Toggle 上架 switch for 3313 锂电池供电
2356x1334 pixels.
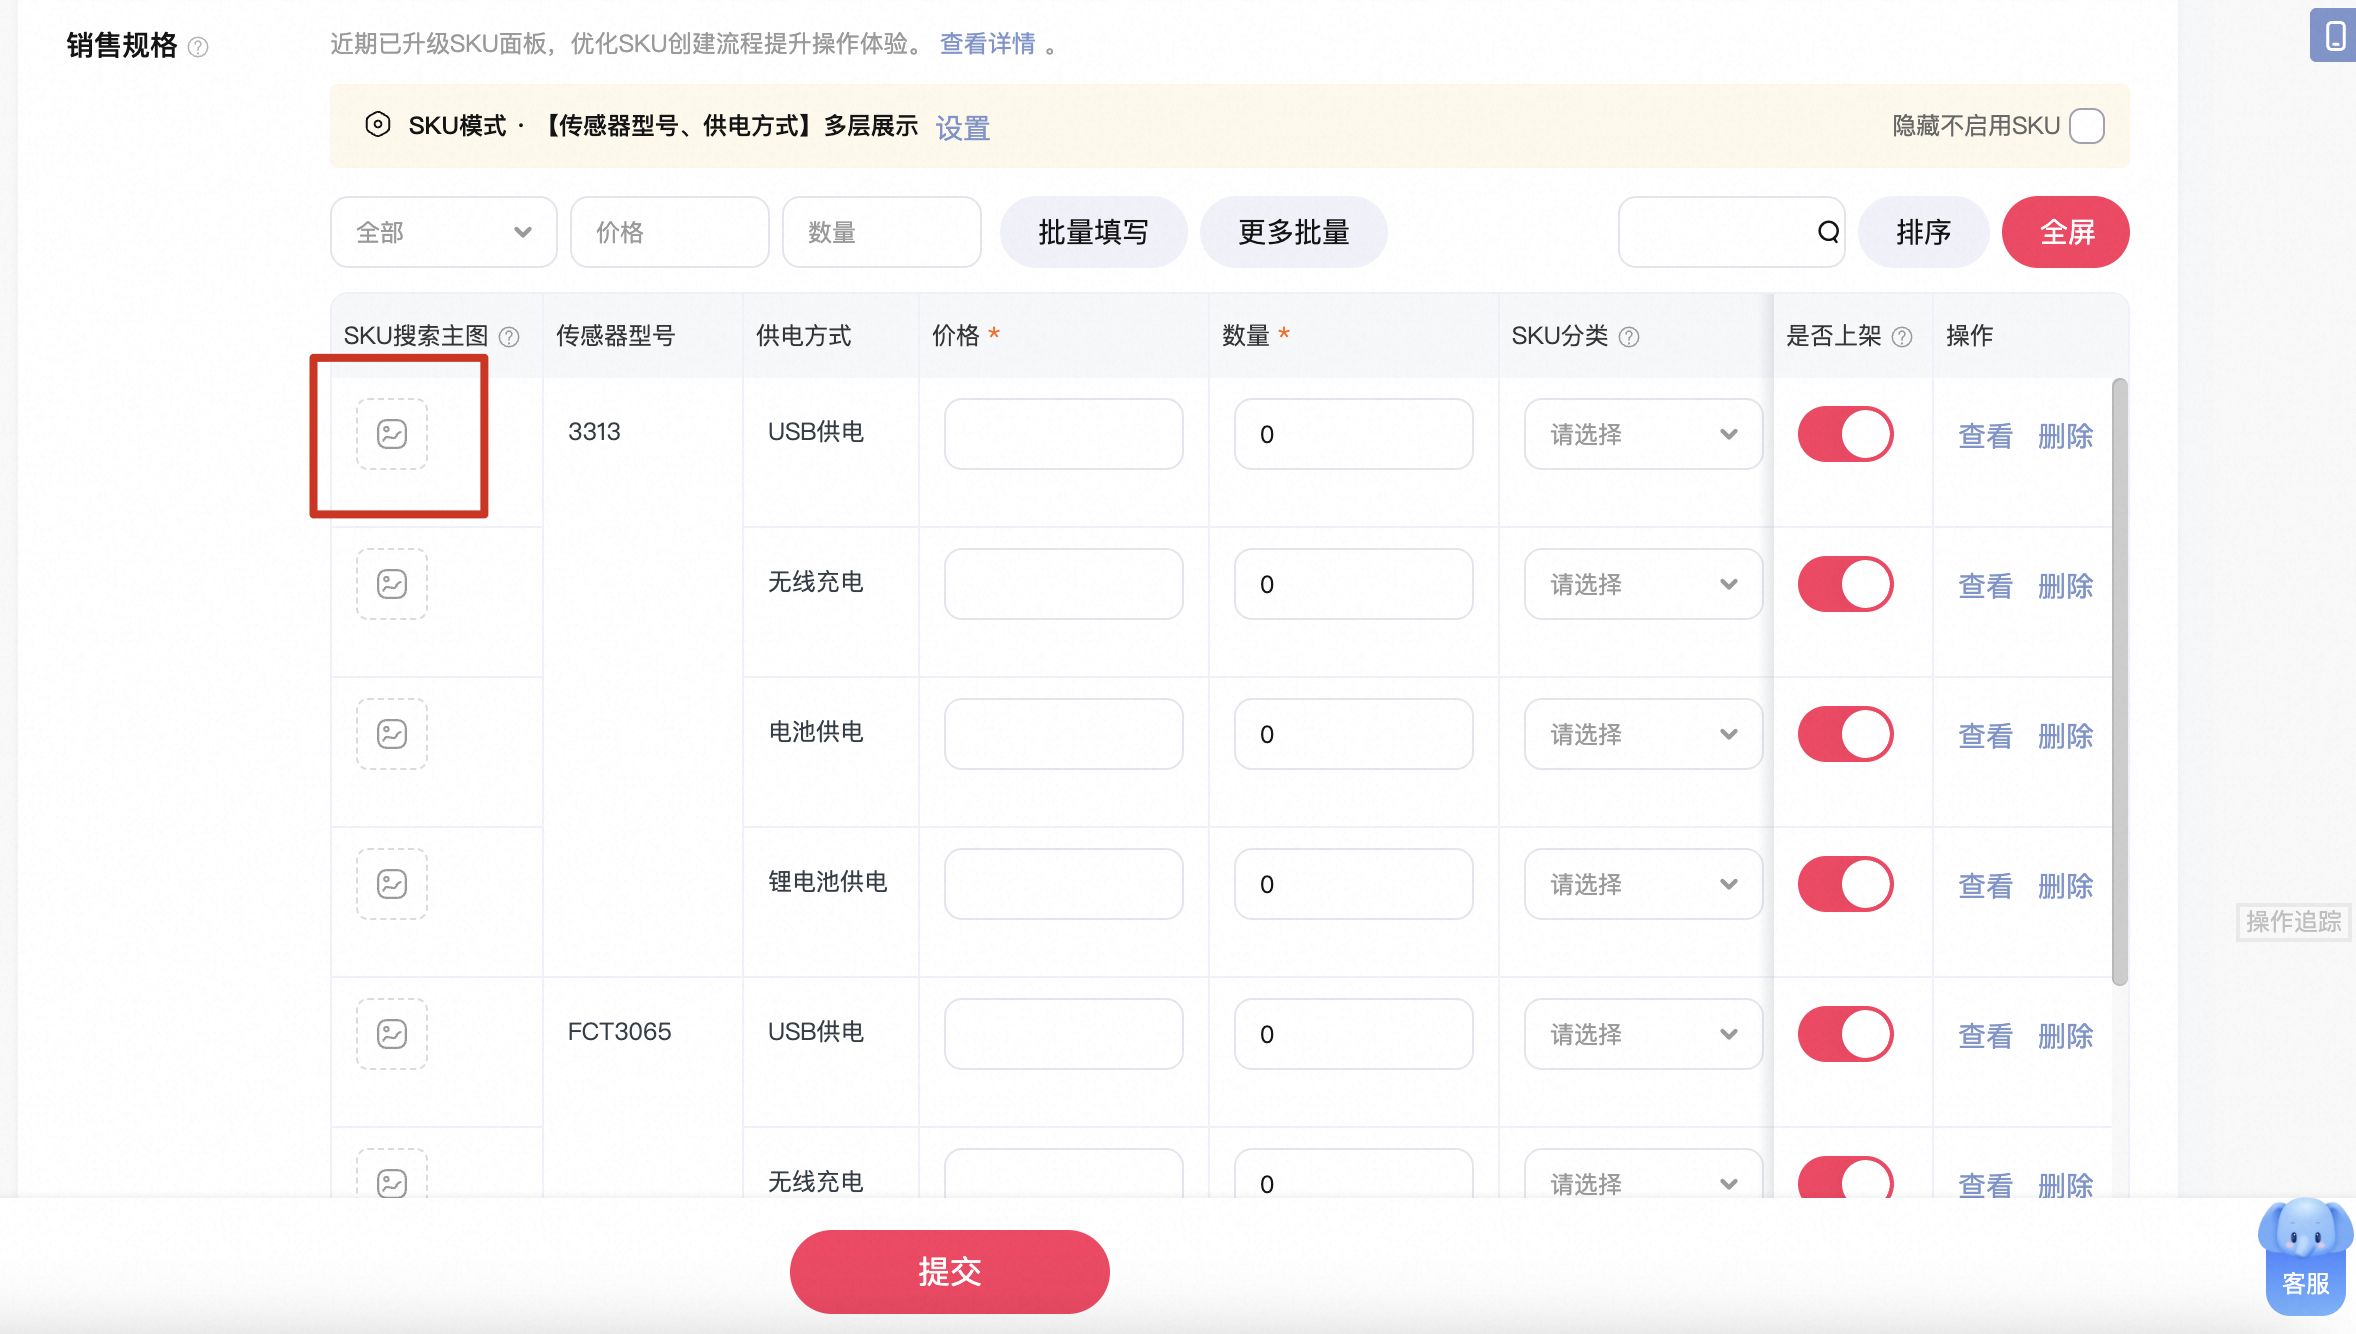(1845, 884)
